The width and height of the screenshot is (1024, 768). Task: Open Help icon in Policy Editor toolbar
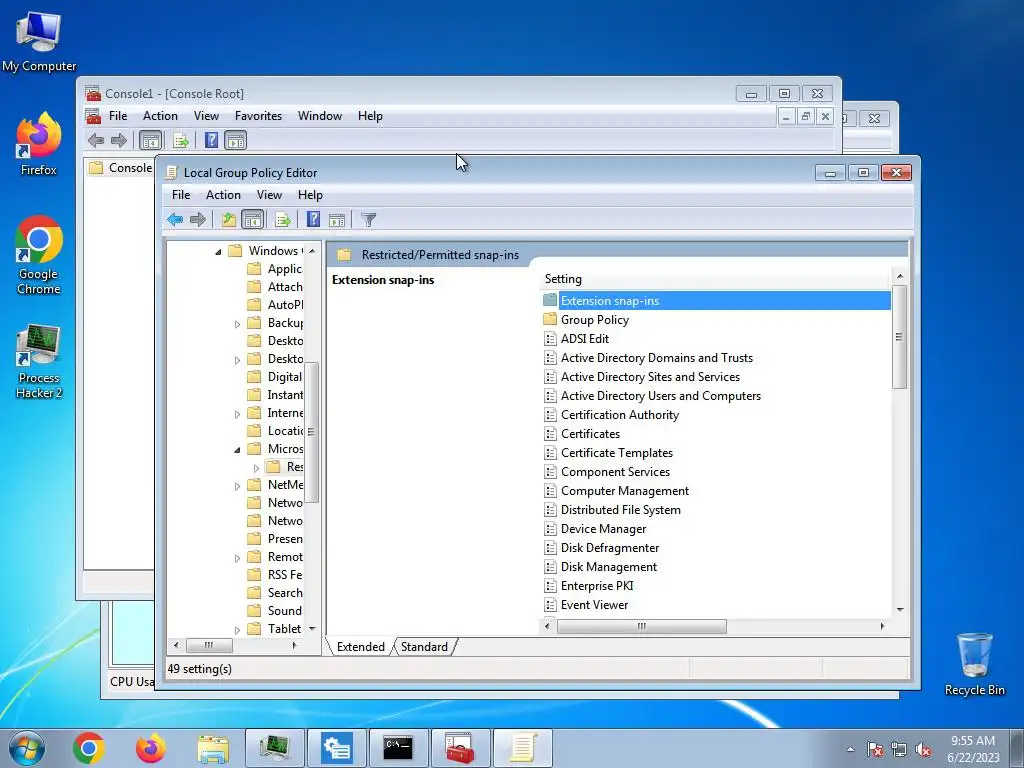click(x=313, y=219)
